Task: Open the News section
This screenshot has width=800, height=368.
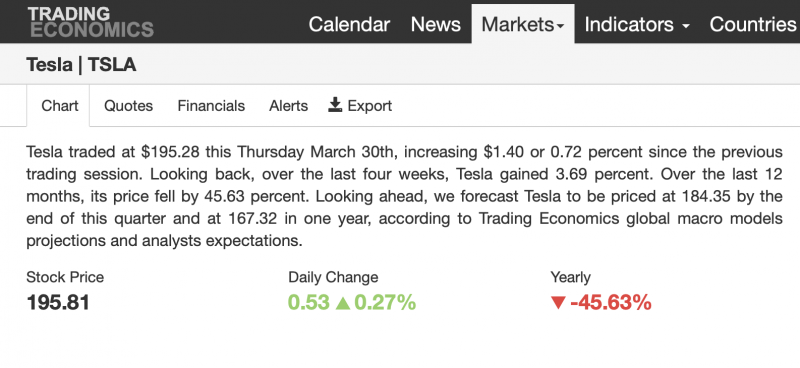Action: click(x=435, y=24)
